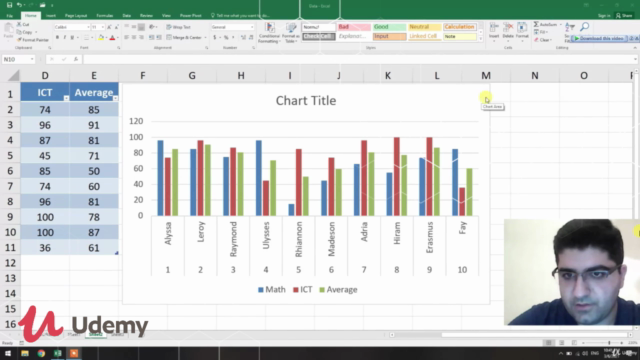
Task: Switch to the Data tab
Action: click(127, 16)
